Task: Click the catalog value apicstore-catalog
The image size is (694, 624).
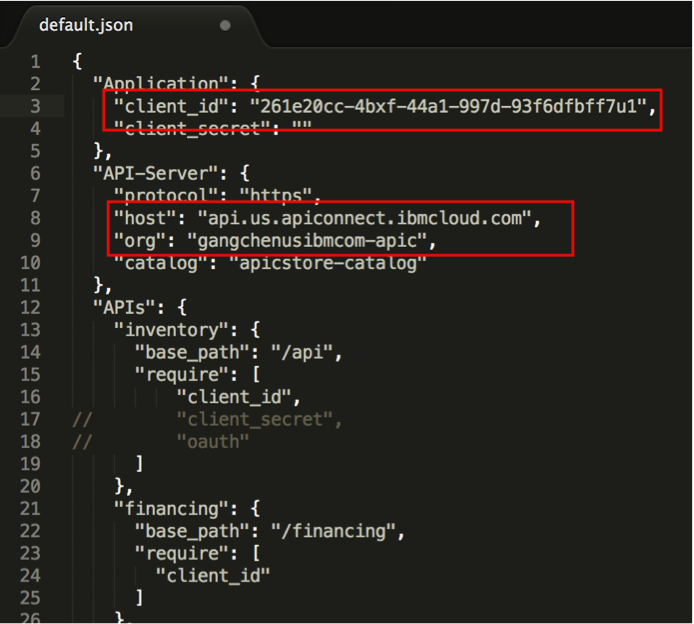Action: coord(328,263)
